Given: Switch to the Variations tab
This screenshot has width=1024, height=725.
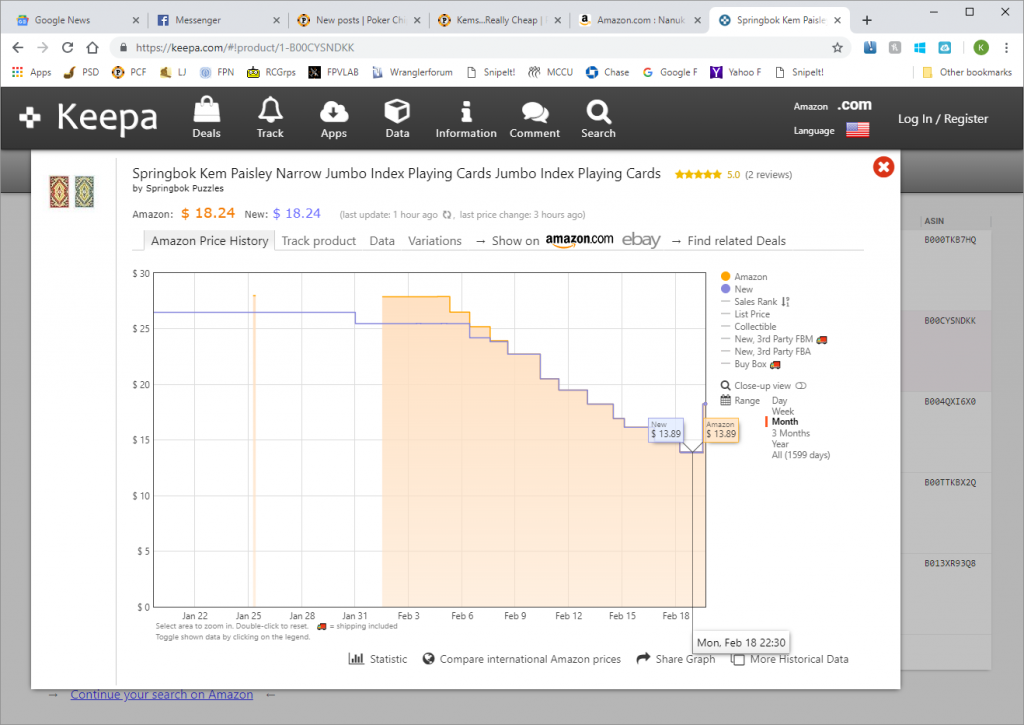Looking at the screenshot, I should coord(435,241).
